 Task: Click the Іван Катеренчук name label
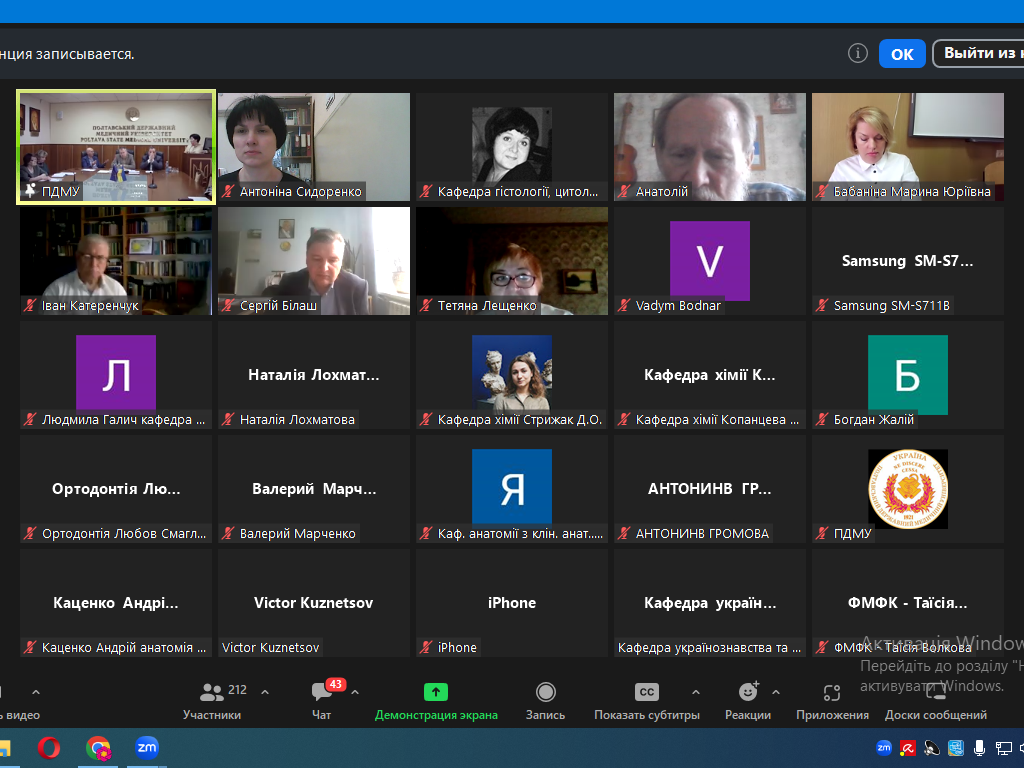tap(90, 305)
